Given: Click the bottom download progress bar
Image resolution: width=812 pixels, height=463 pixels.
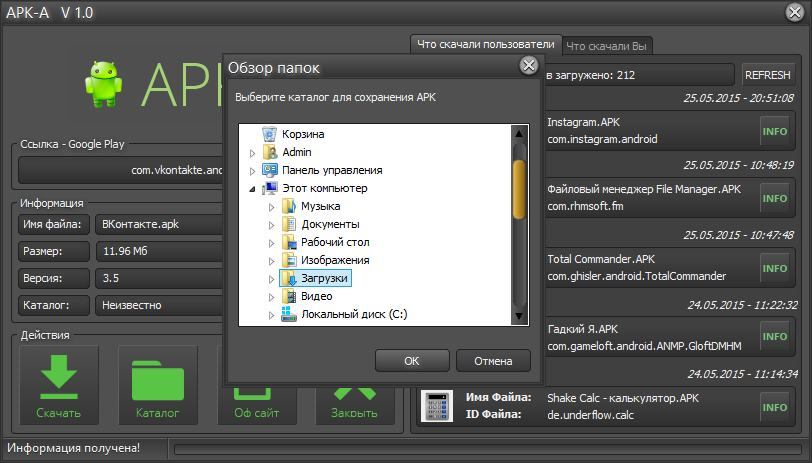Looking at the screenshot, I should tap(488, 449).
